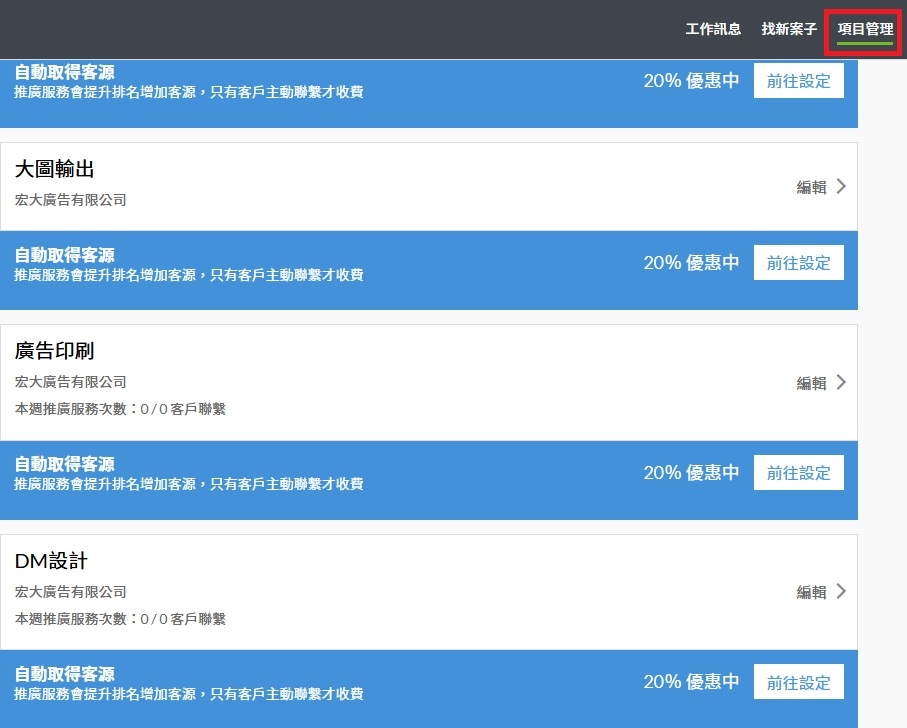Go to the 找新案子 tab
907x728 pixels.
click(x=789, y=29)
